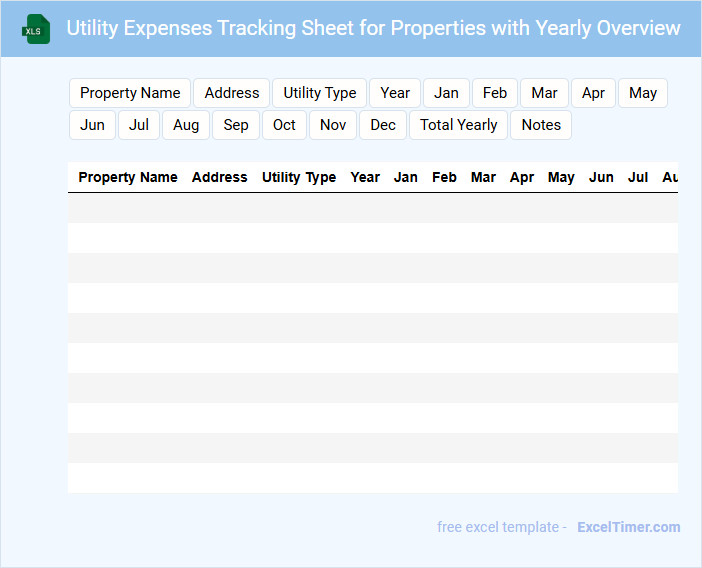Select the Property Name tag
702x568 pixels.
click(x=130, y=93)
